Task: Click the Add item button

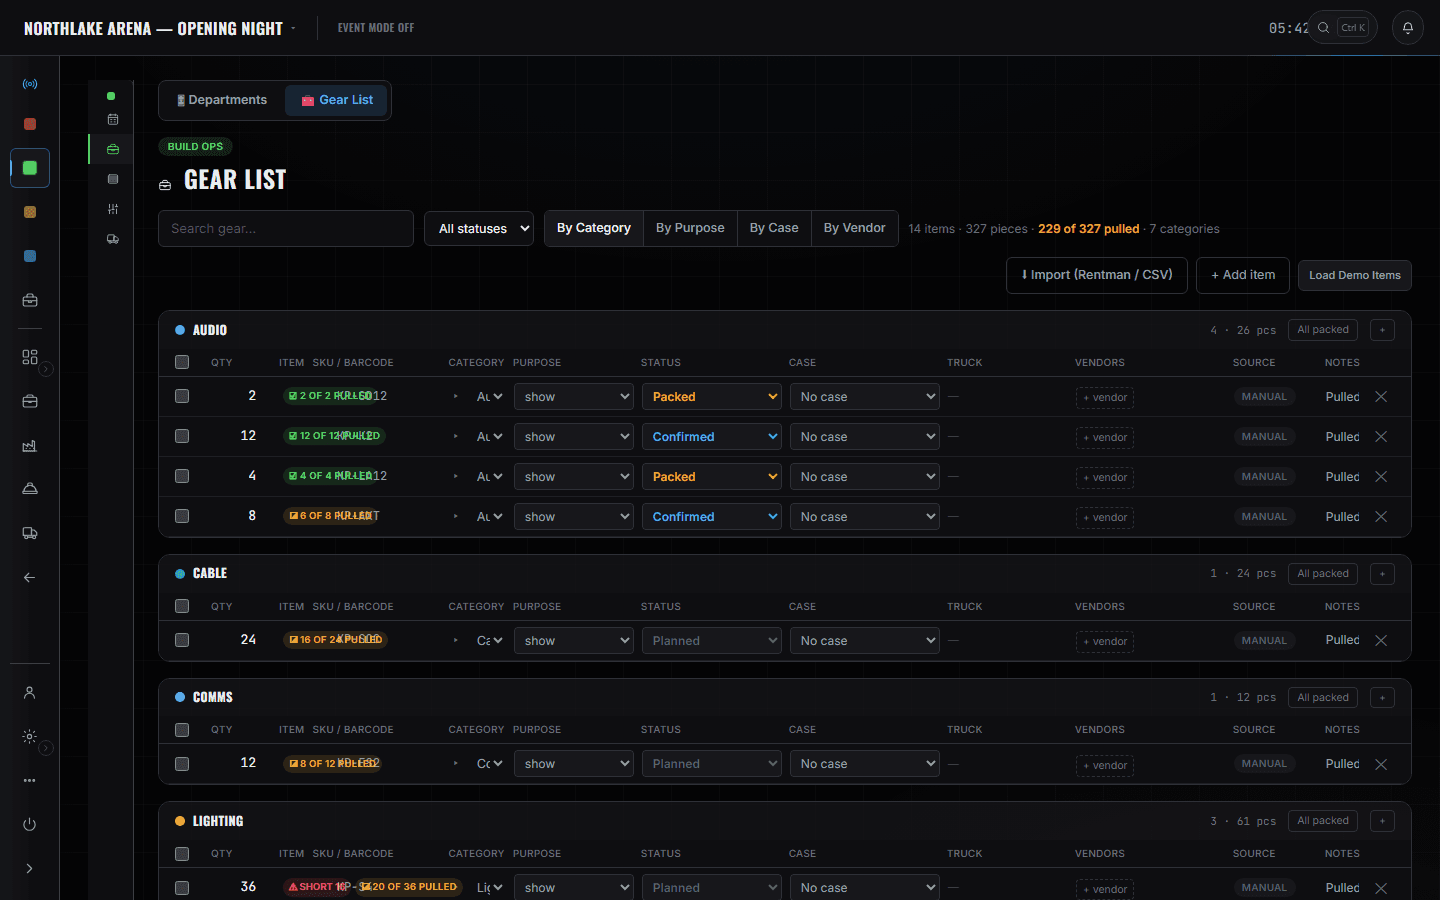Action: (x=1243, y=275)
